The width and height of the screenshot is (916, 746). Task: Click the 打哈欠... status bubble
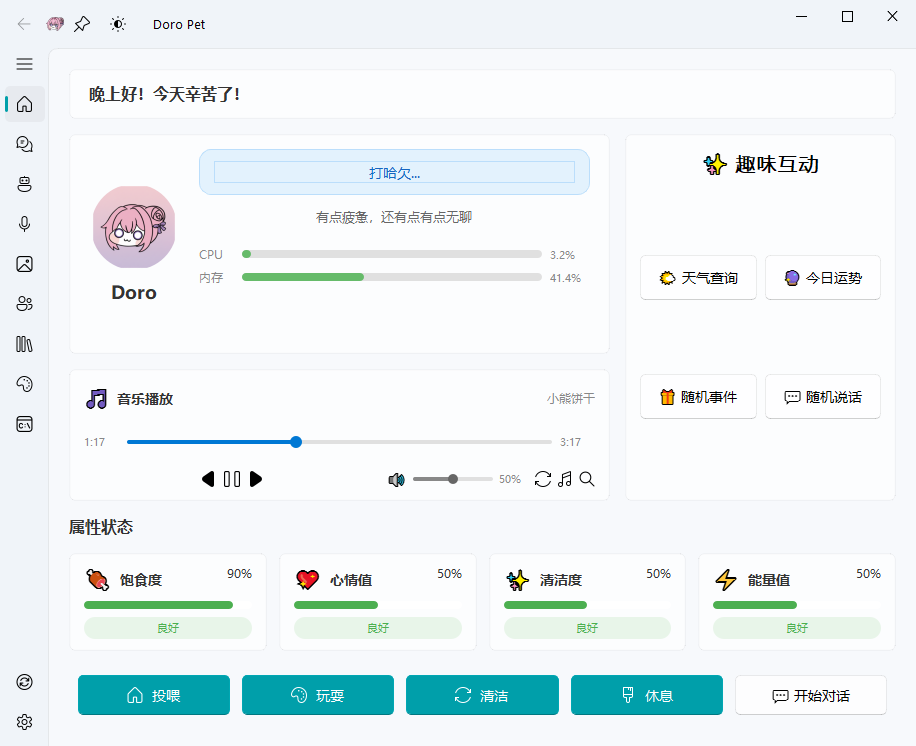pyautogui.click(x=394, y=172)
